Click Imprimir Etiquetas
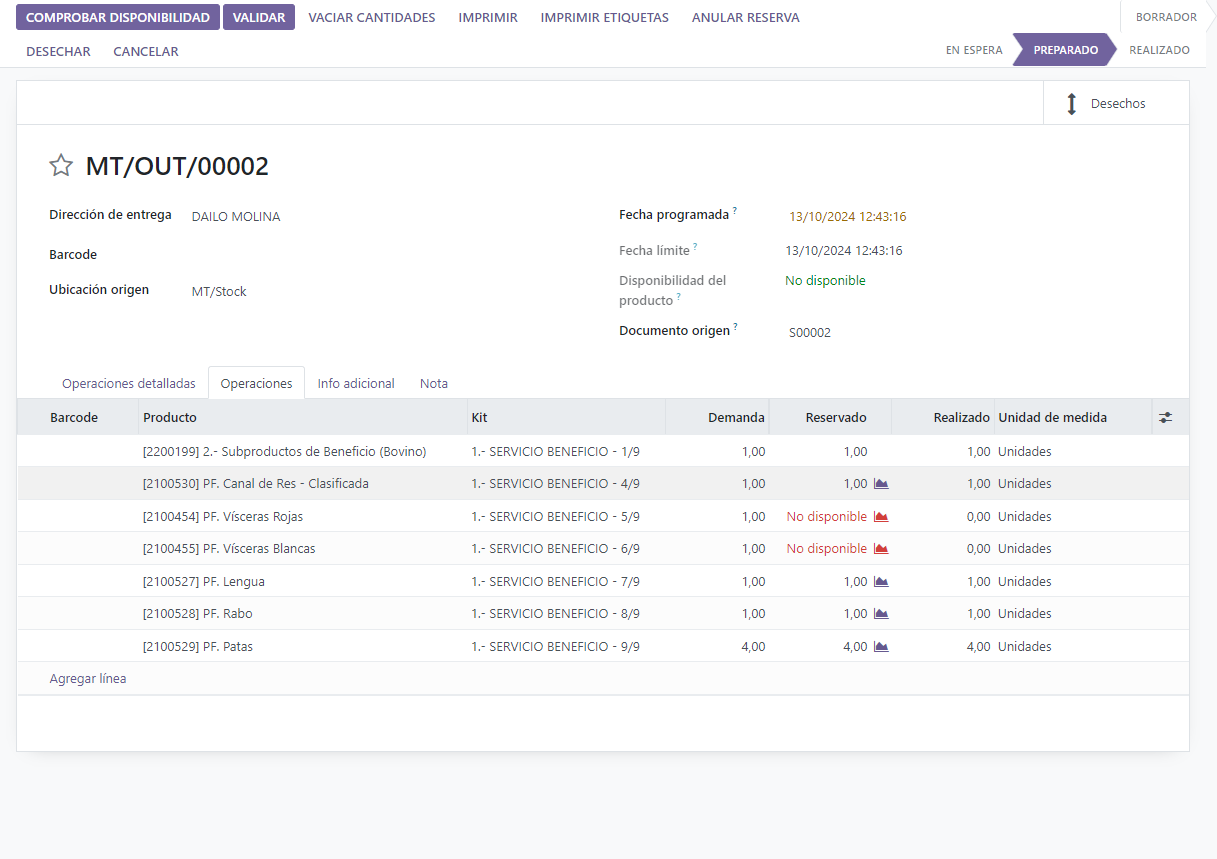1217x859 pixels. click(x=605, y=18)
